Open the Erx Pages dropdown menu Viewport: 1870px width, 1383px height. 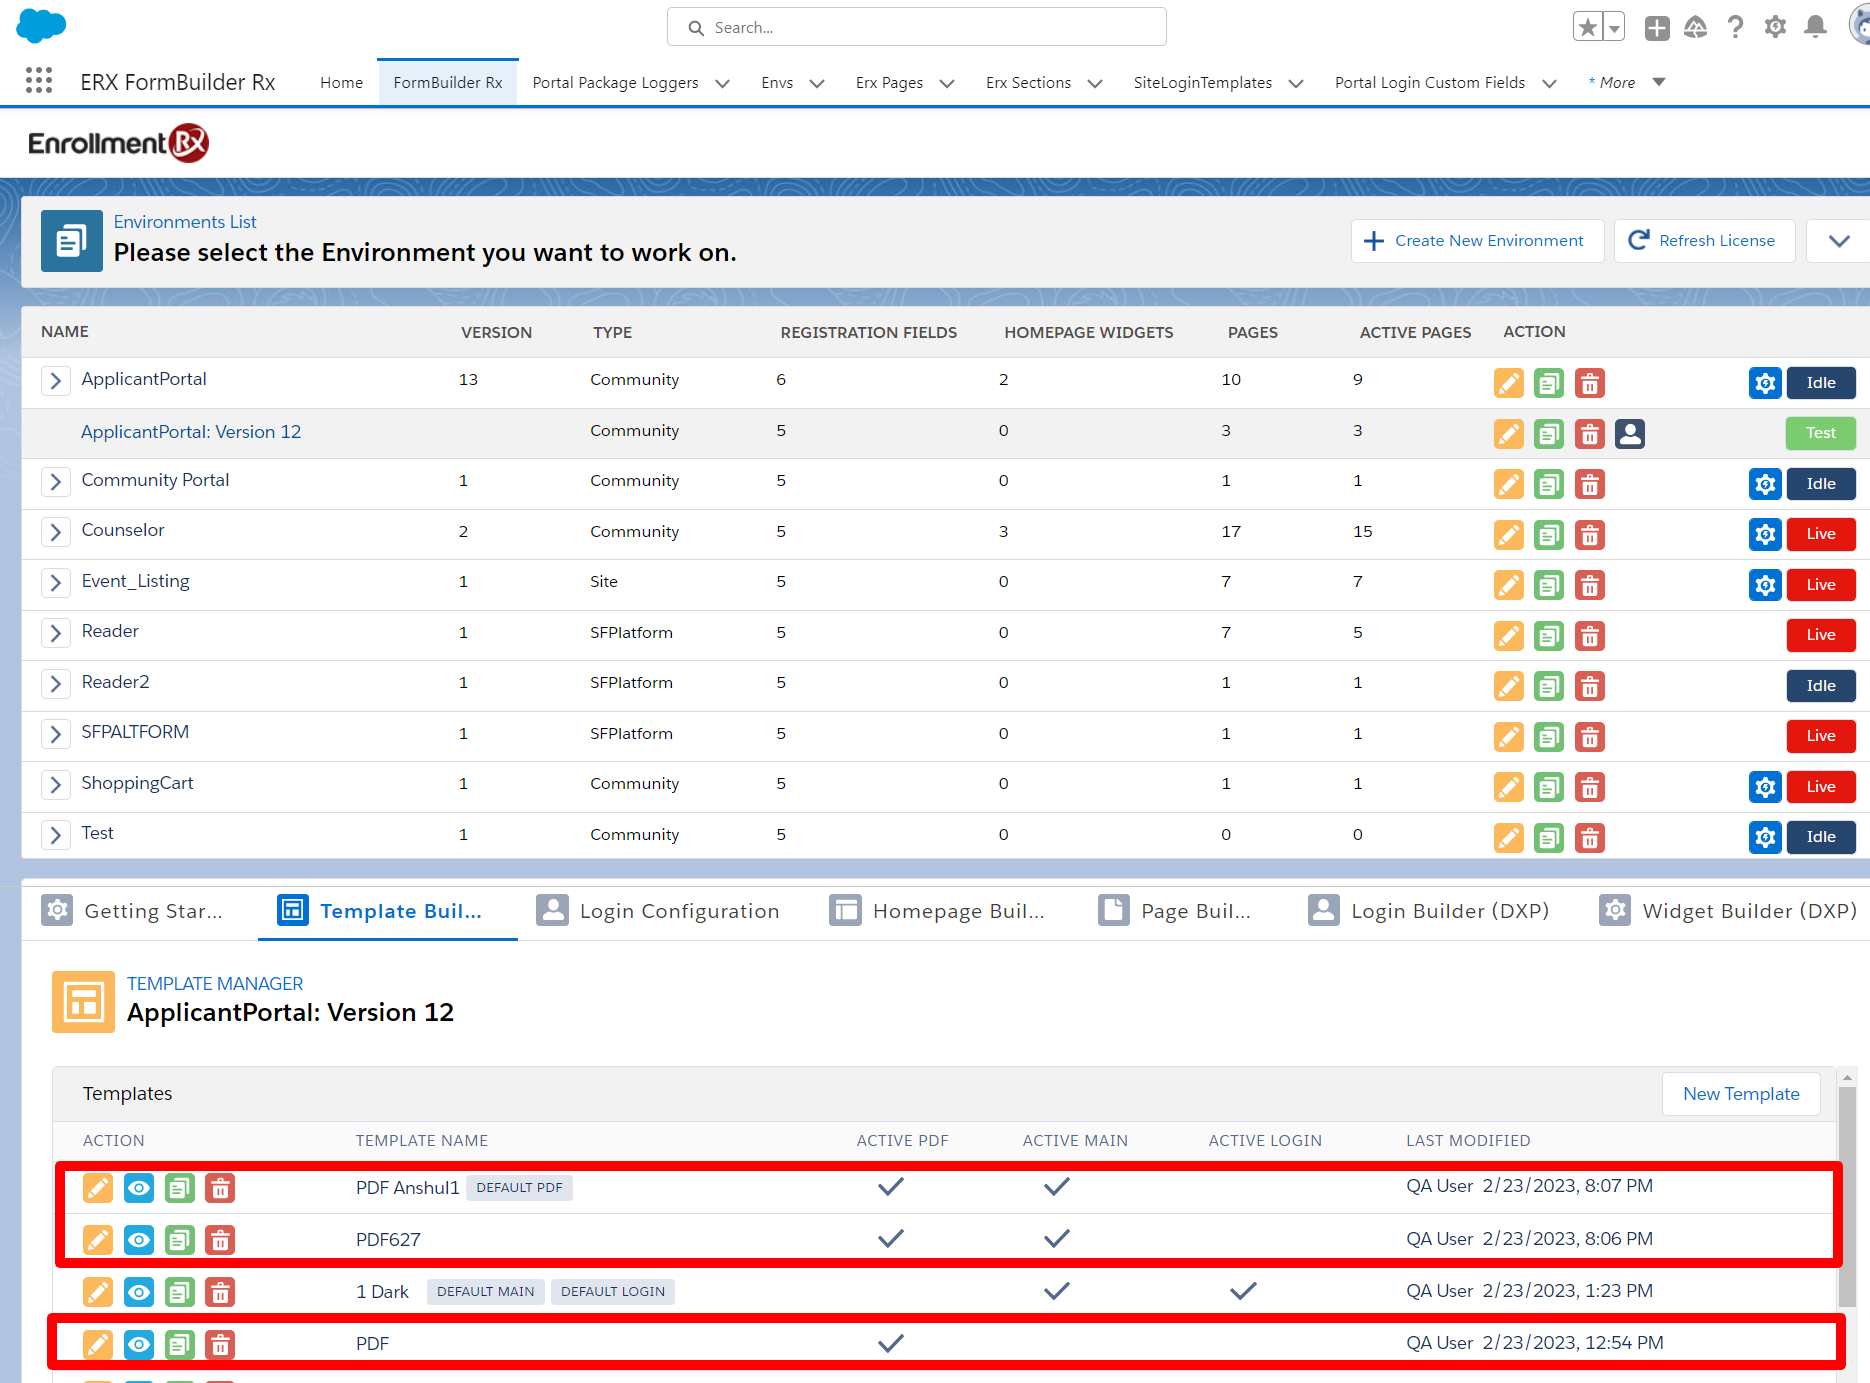[947, 83]
